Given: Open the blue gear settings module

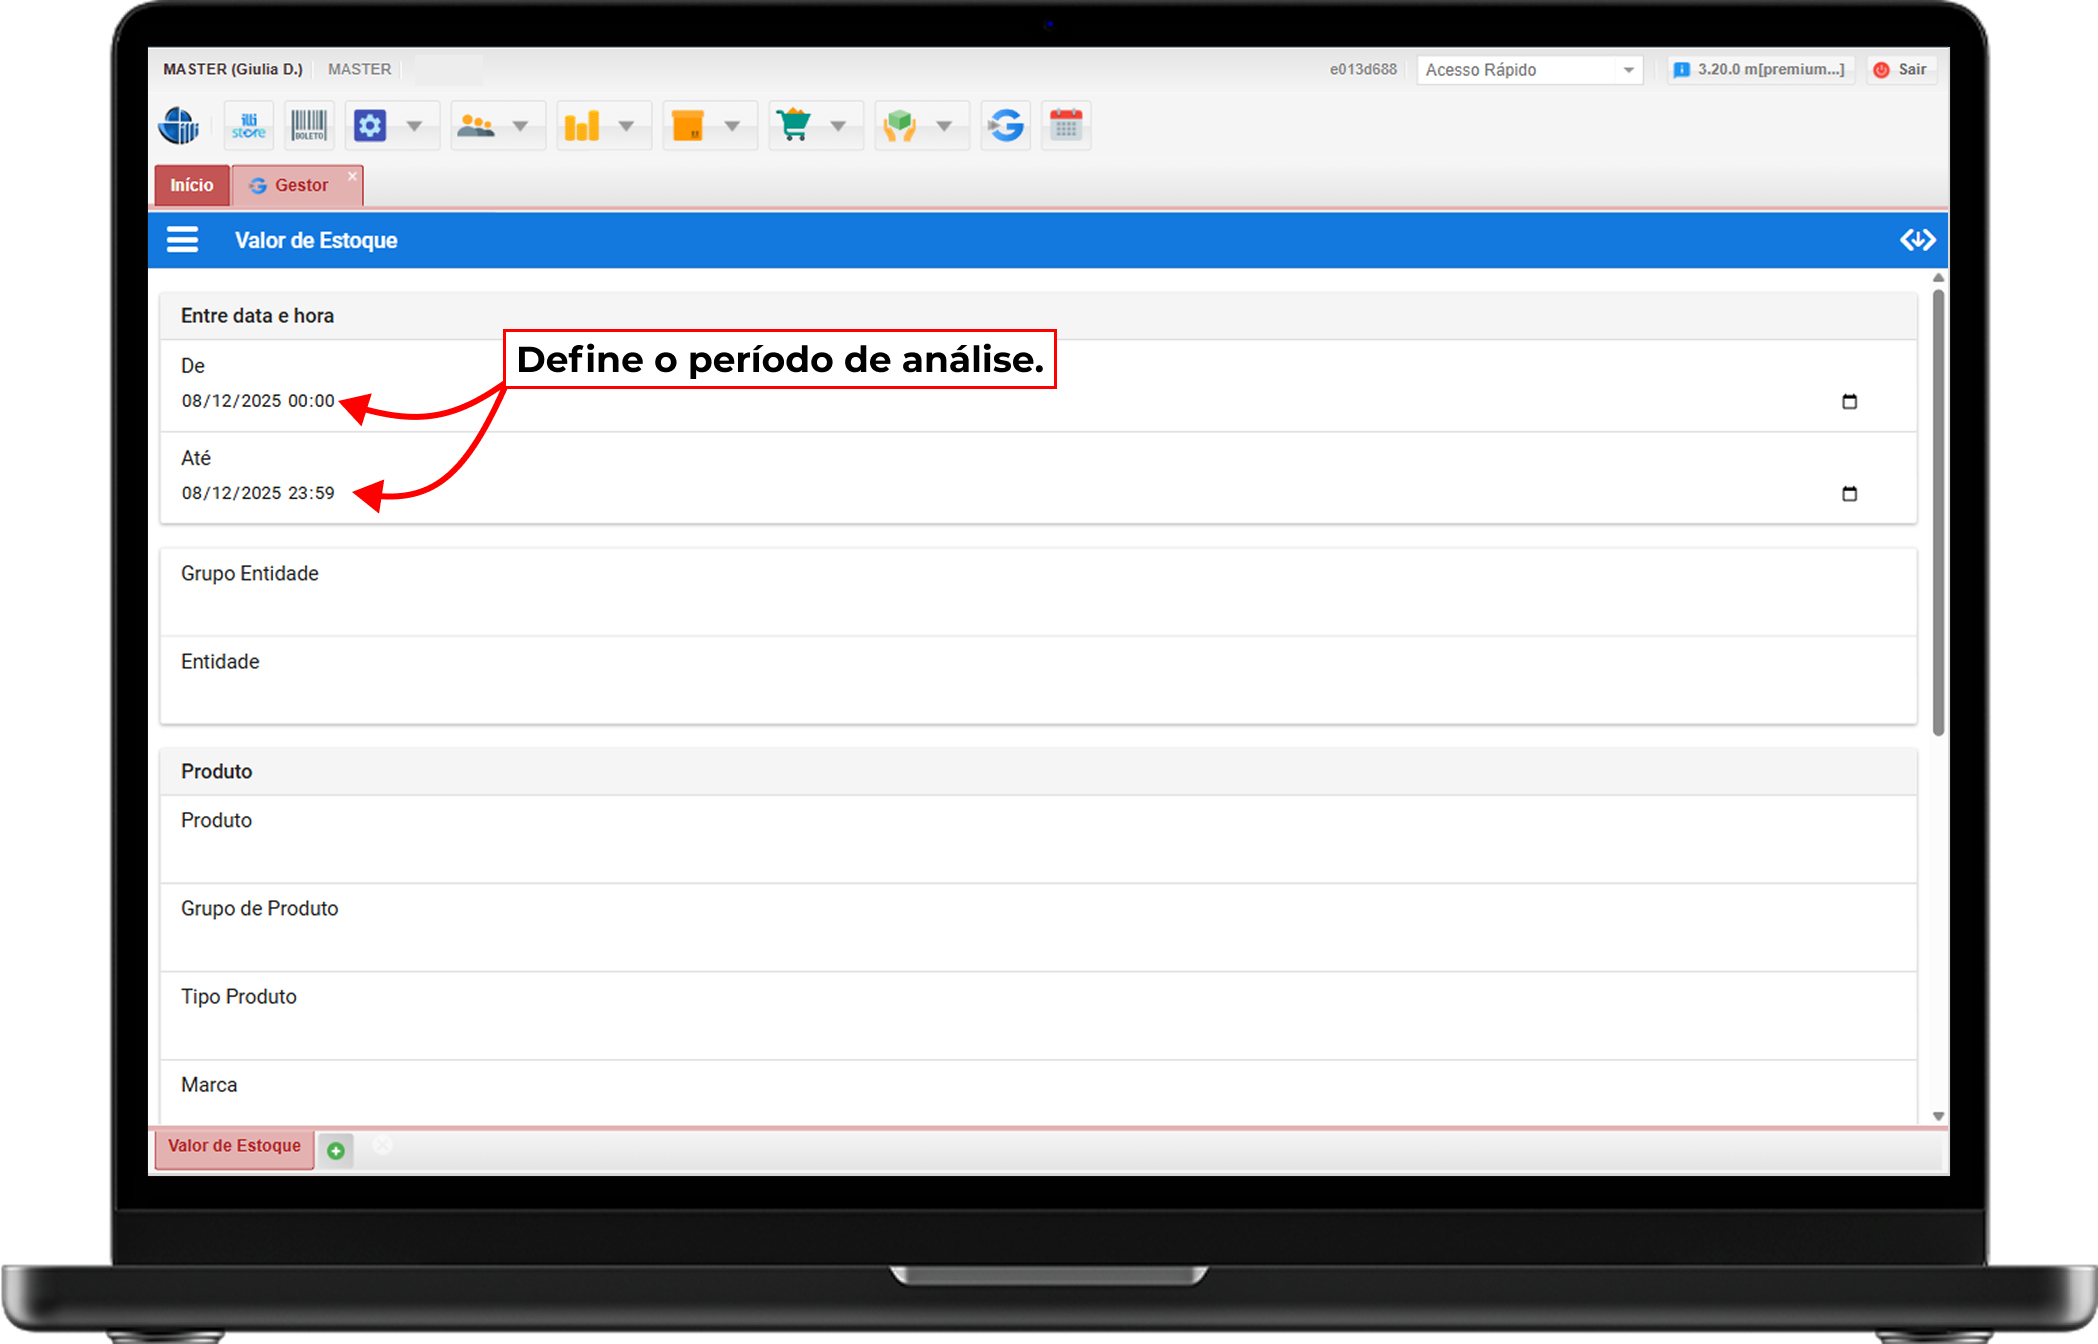Looking at the screenshot, I should click(370, 126).
